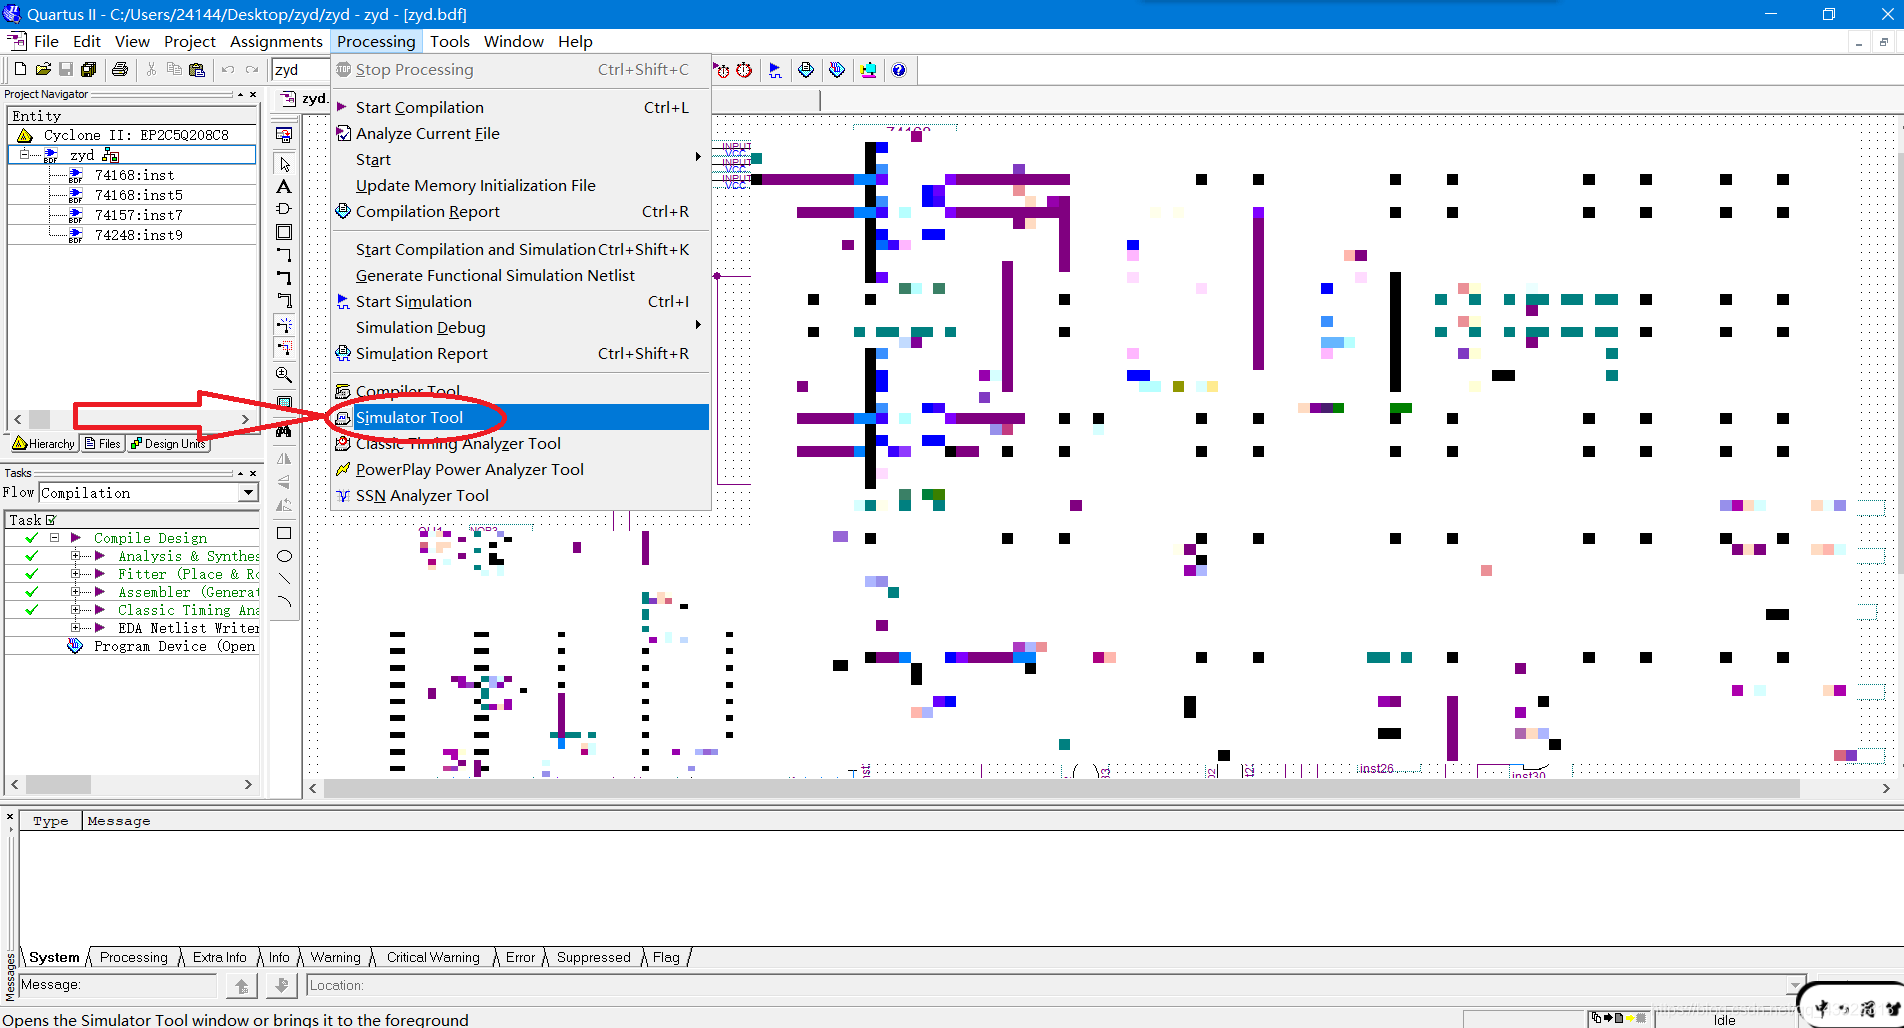Collapse the zyd entity tree node
1904x1028 pixels.
point(25,155)
